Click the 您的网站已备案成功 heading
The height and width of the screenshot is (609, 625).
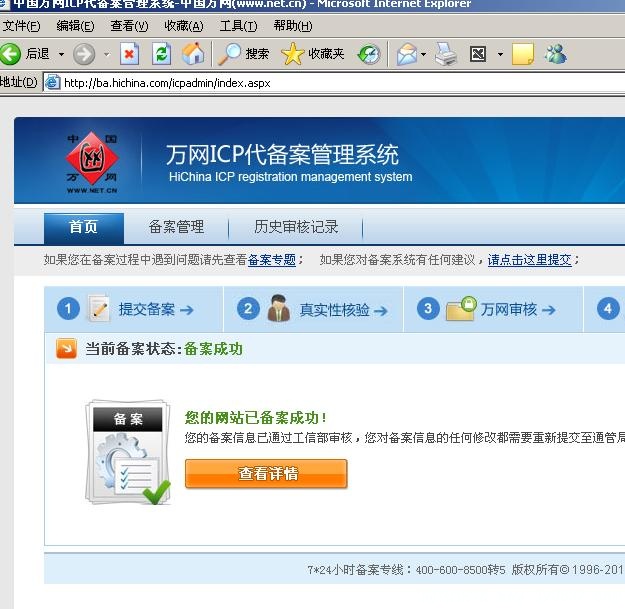click(x=256, y=418)
